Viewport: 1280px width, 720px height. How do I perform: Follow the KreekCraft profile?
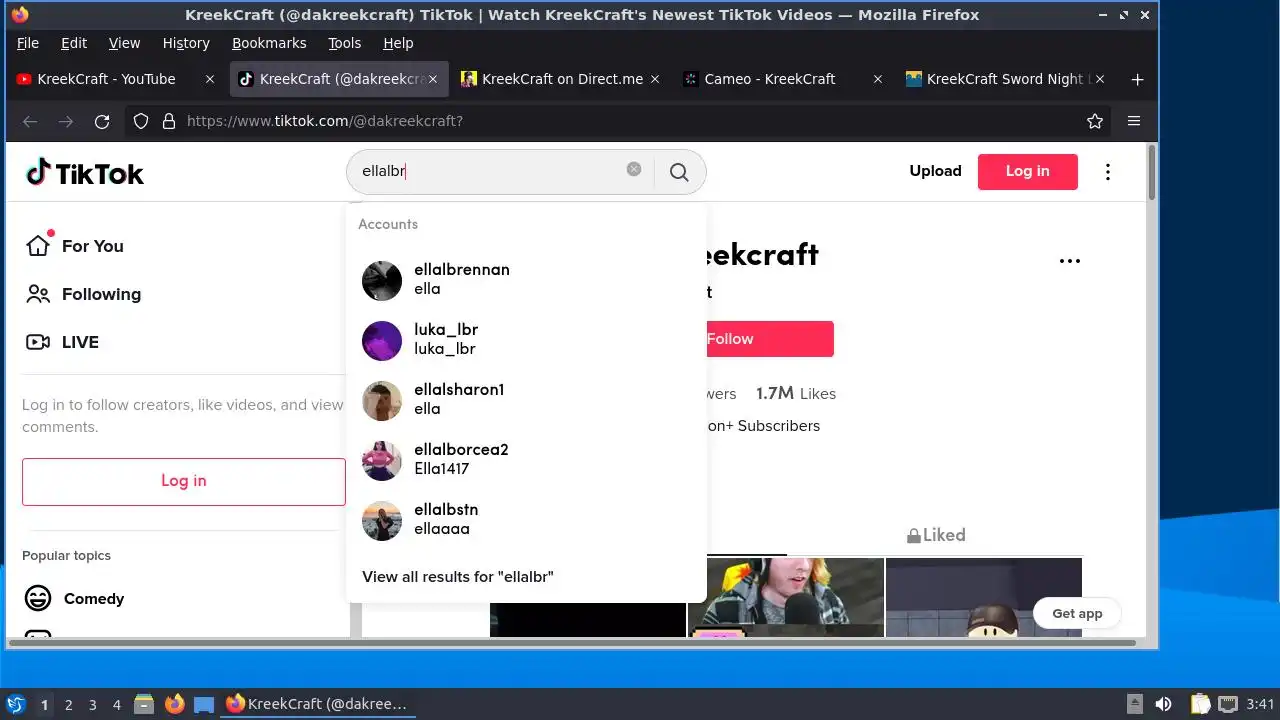770,339
